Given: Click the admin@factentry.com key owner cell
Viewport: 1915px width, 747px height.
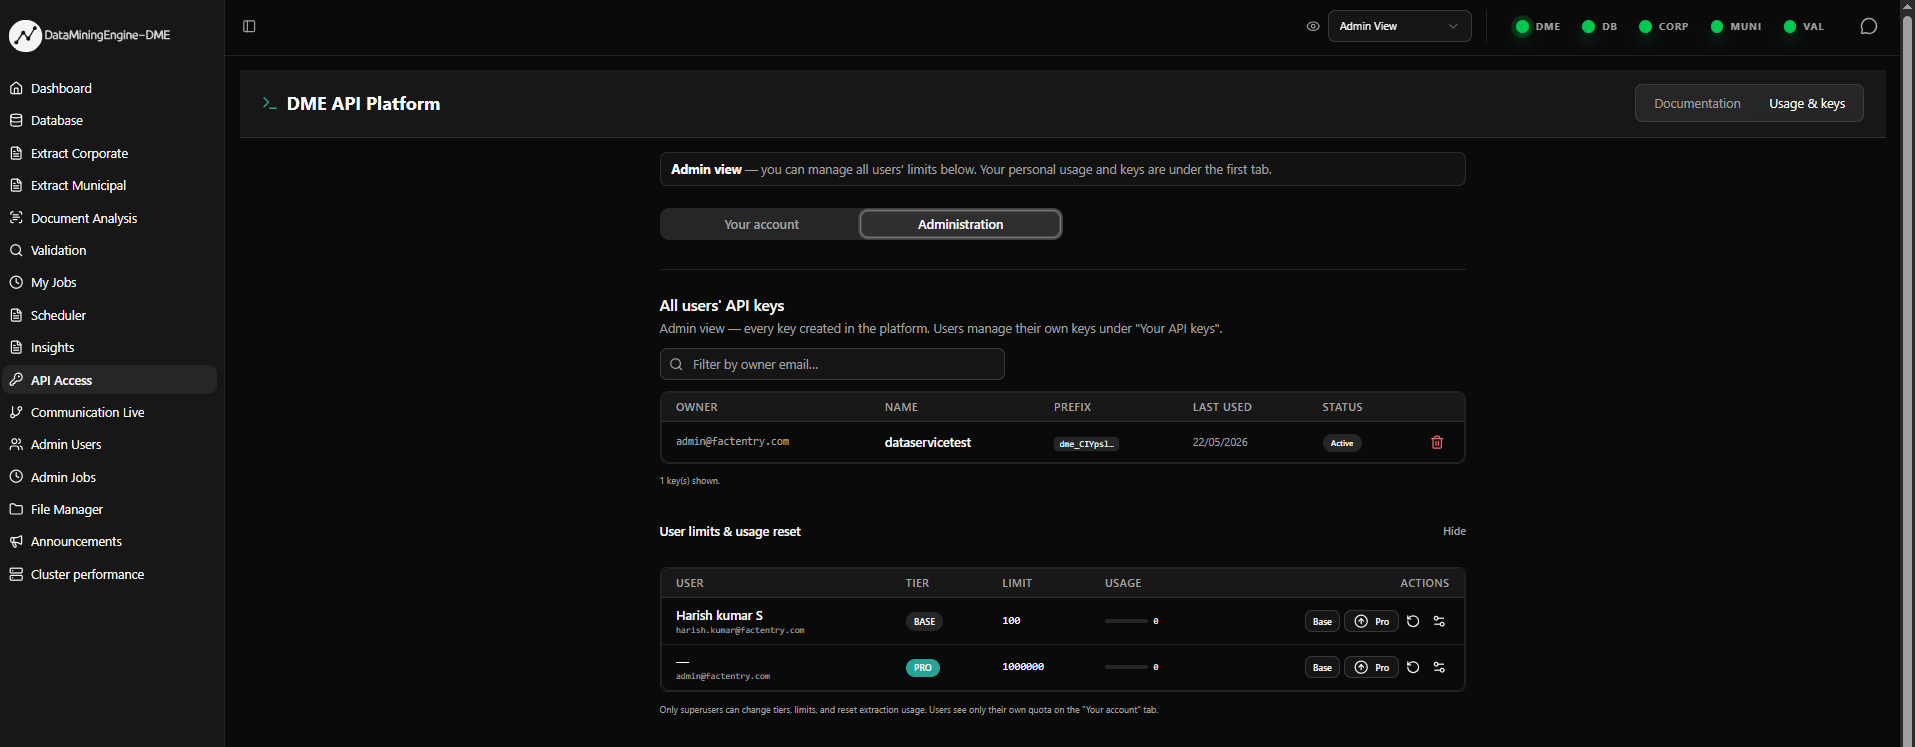Looking at the screenshot, I should point(732,441).
